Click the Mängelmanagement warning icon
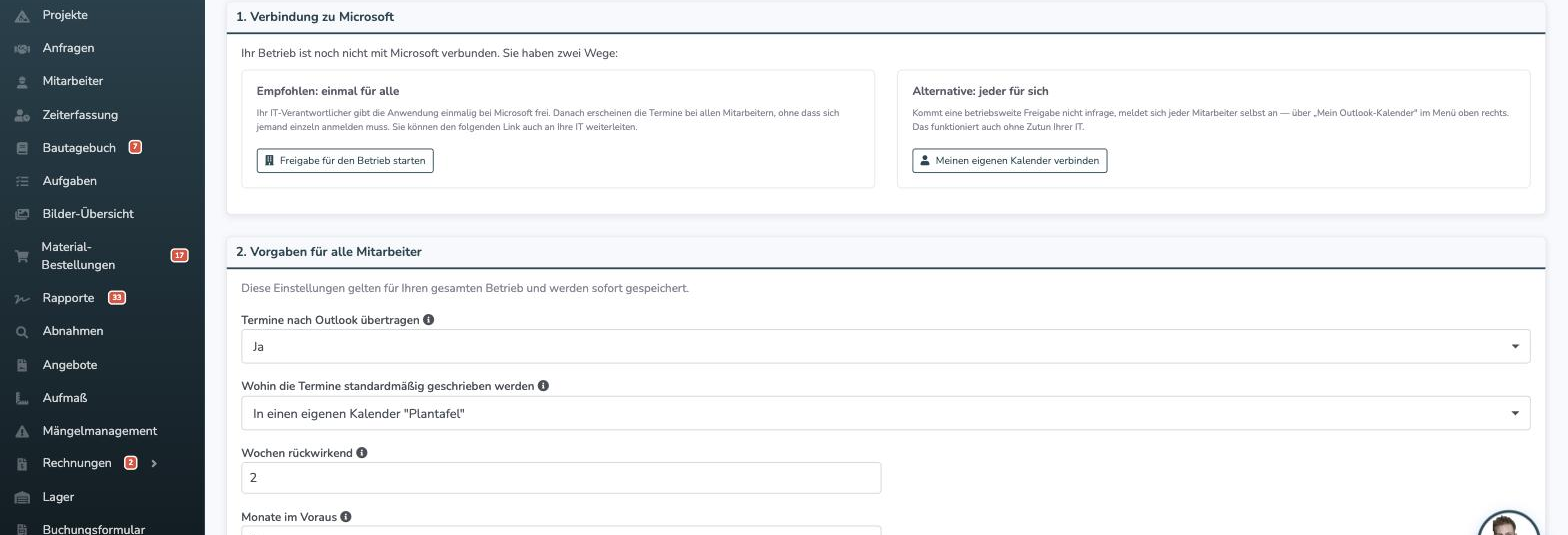This screenshot has width=1568, height=535. pyautogui.click(x=22, y=432)
